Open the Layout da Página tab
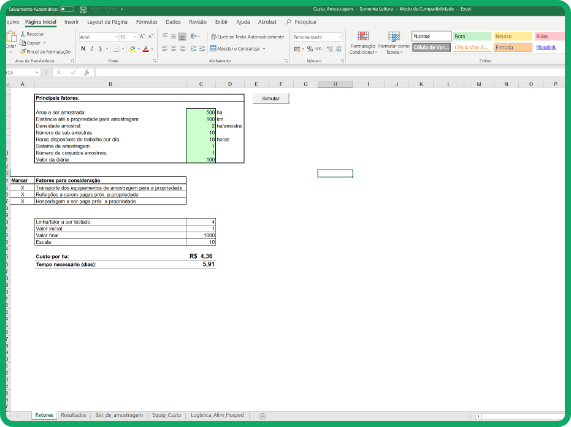Image resolution: width=571 pixels, height=427 pixels. [107, 22]
